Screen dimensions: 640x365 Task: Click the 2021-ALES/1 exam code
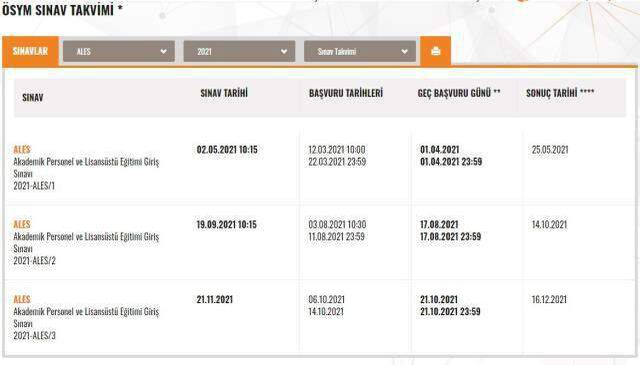[34, 186]
